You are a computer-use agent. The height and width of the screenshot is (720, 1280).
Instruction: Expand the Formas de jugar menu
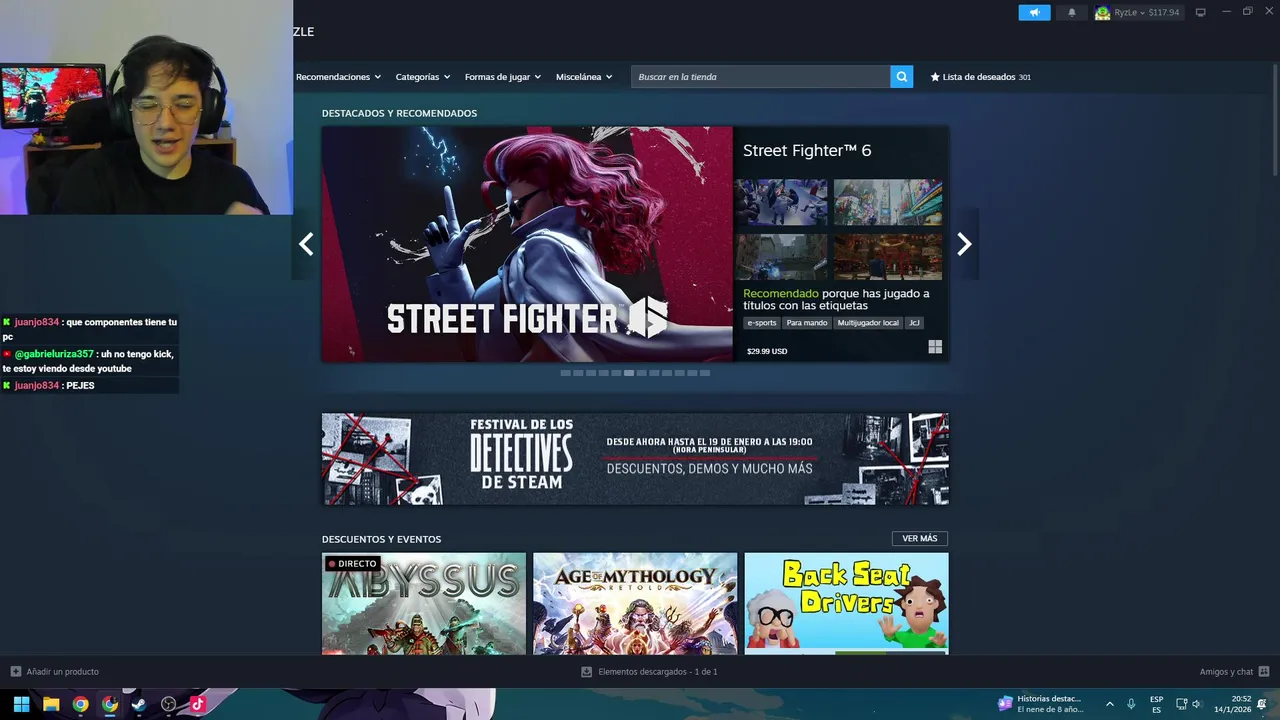point(503,77)
